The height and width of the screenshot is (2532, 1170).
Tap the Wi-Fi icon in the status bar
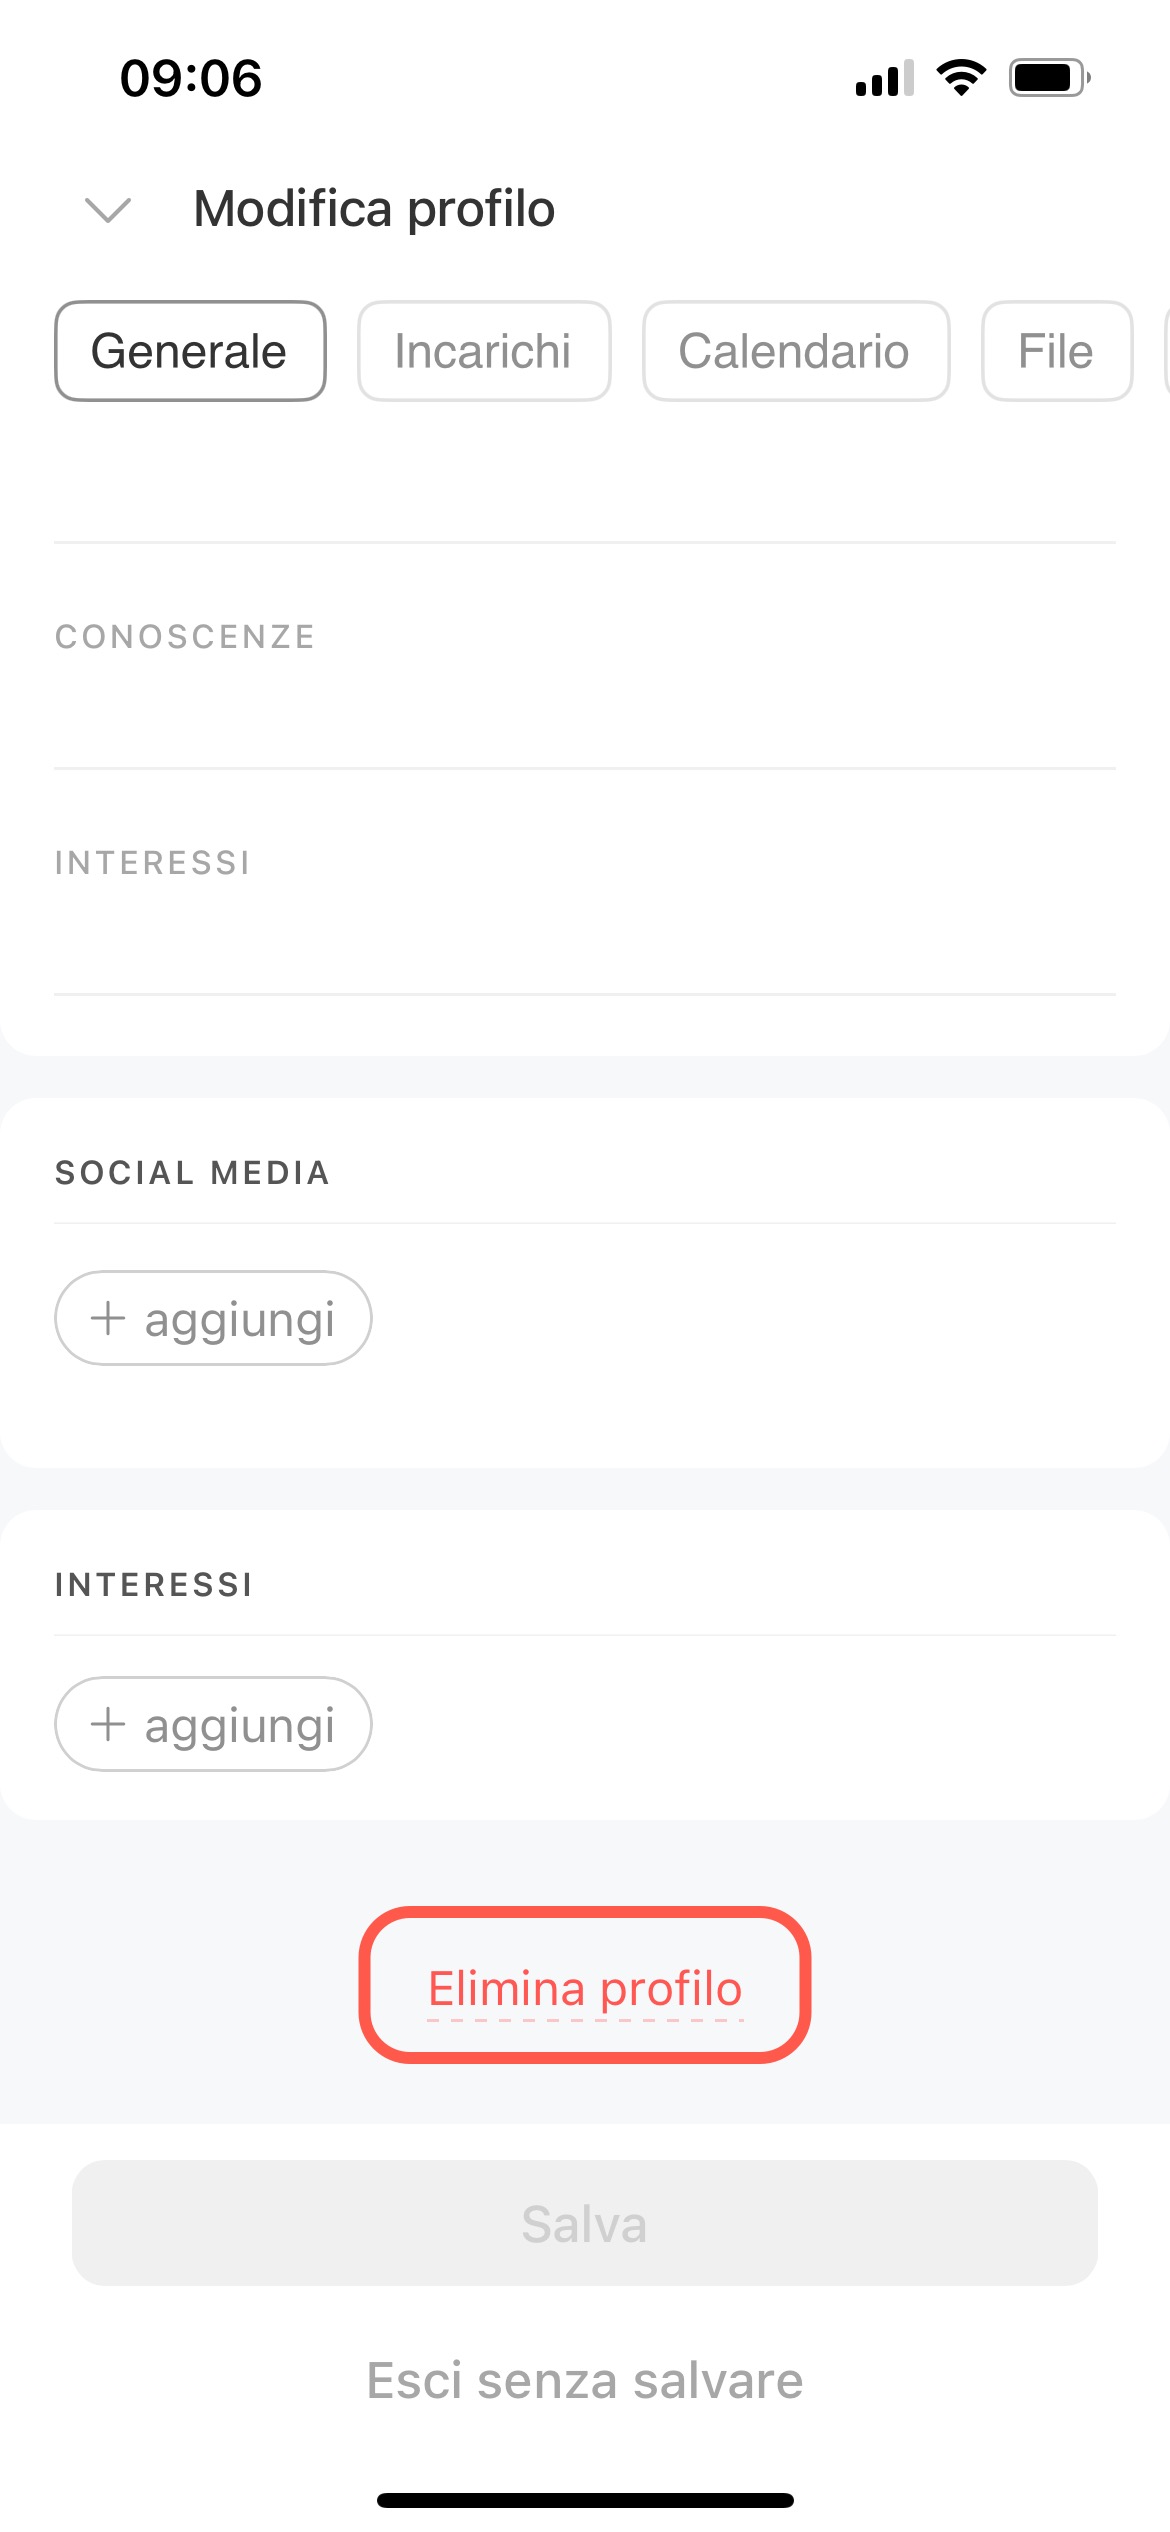[961, 78]
